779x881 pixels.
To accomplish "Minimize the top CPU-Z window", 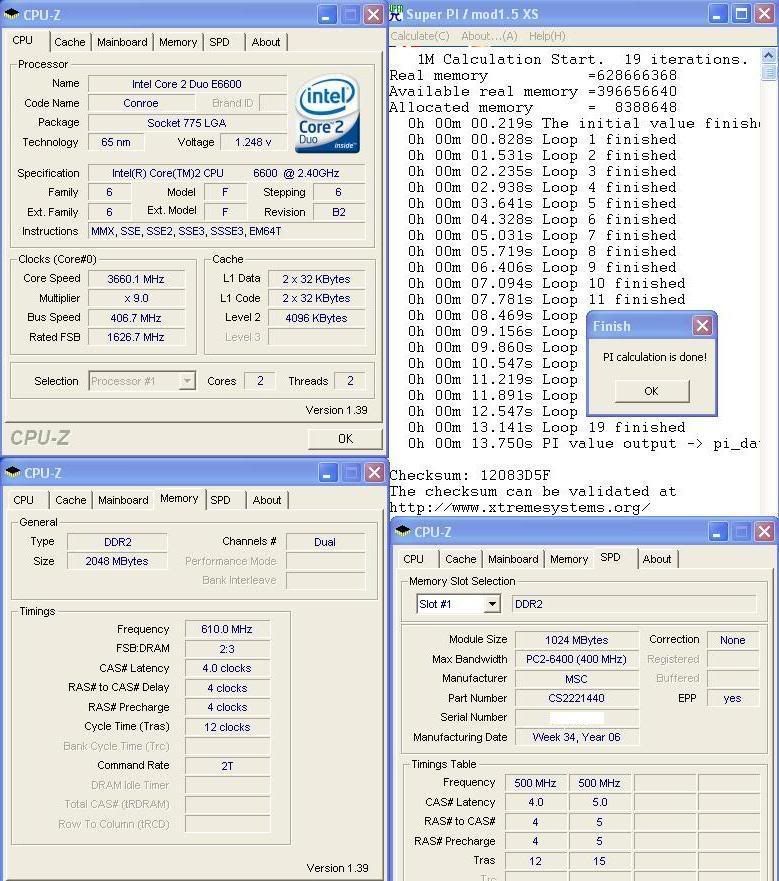I will click(x=327, y=15).
